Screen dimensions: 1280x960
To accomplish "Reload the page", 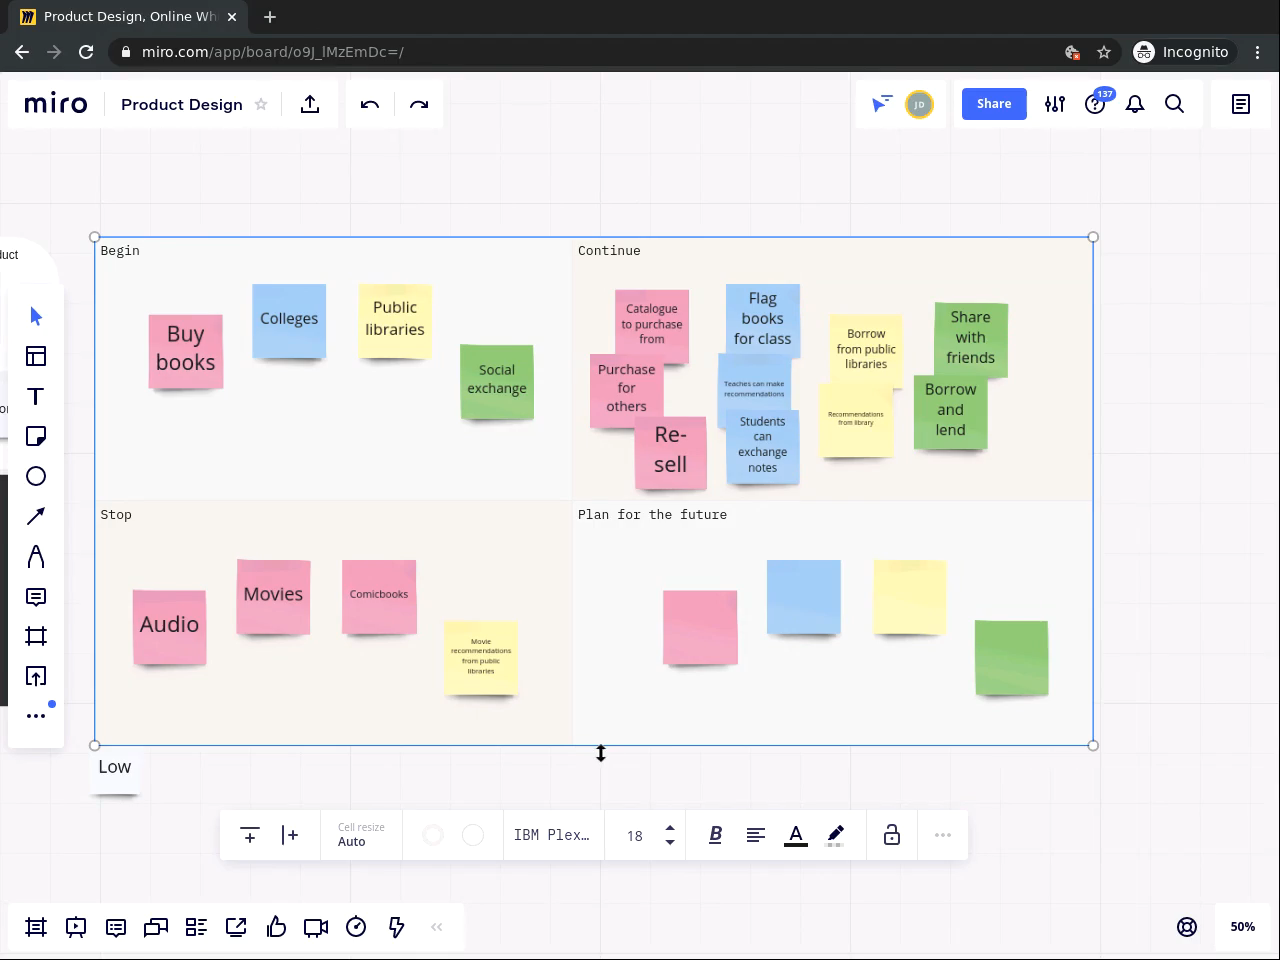I will (86, 52).
